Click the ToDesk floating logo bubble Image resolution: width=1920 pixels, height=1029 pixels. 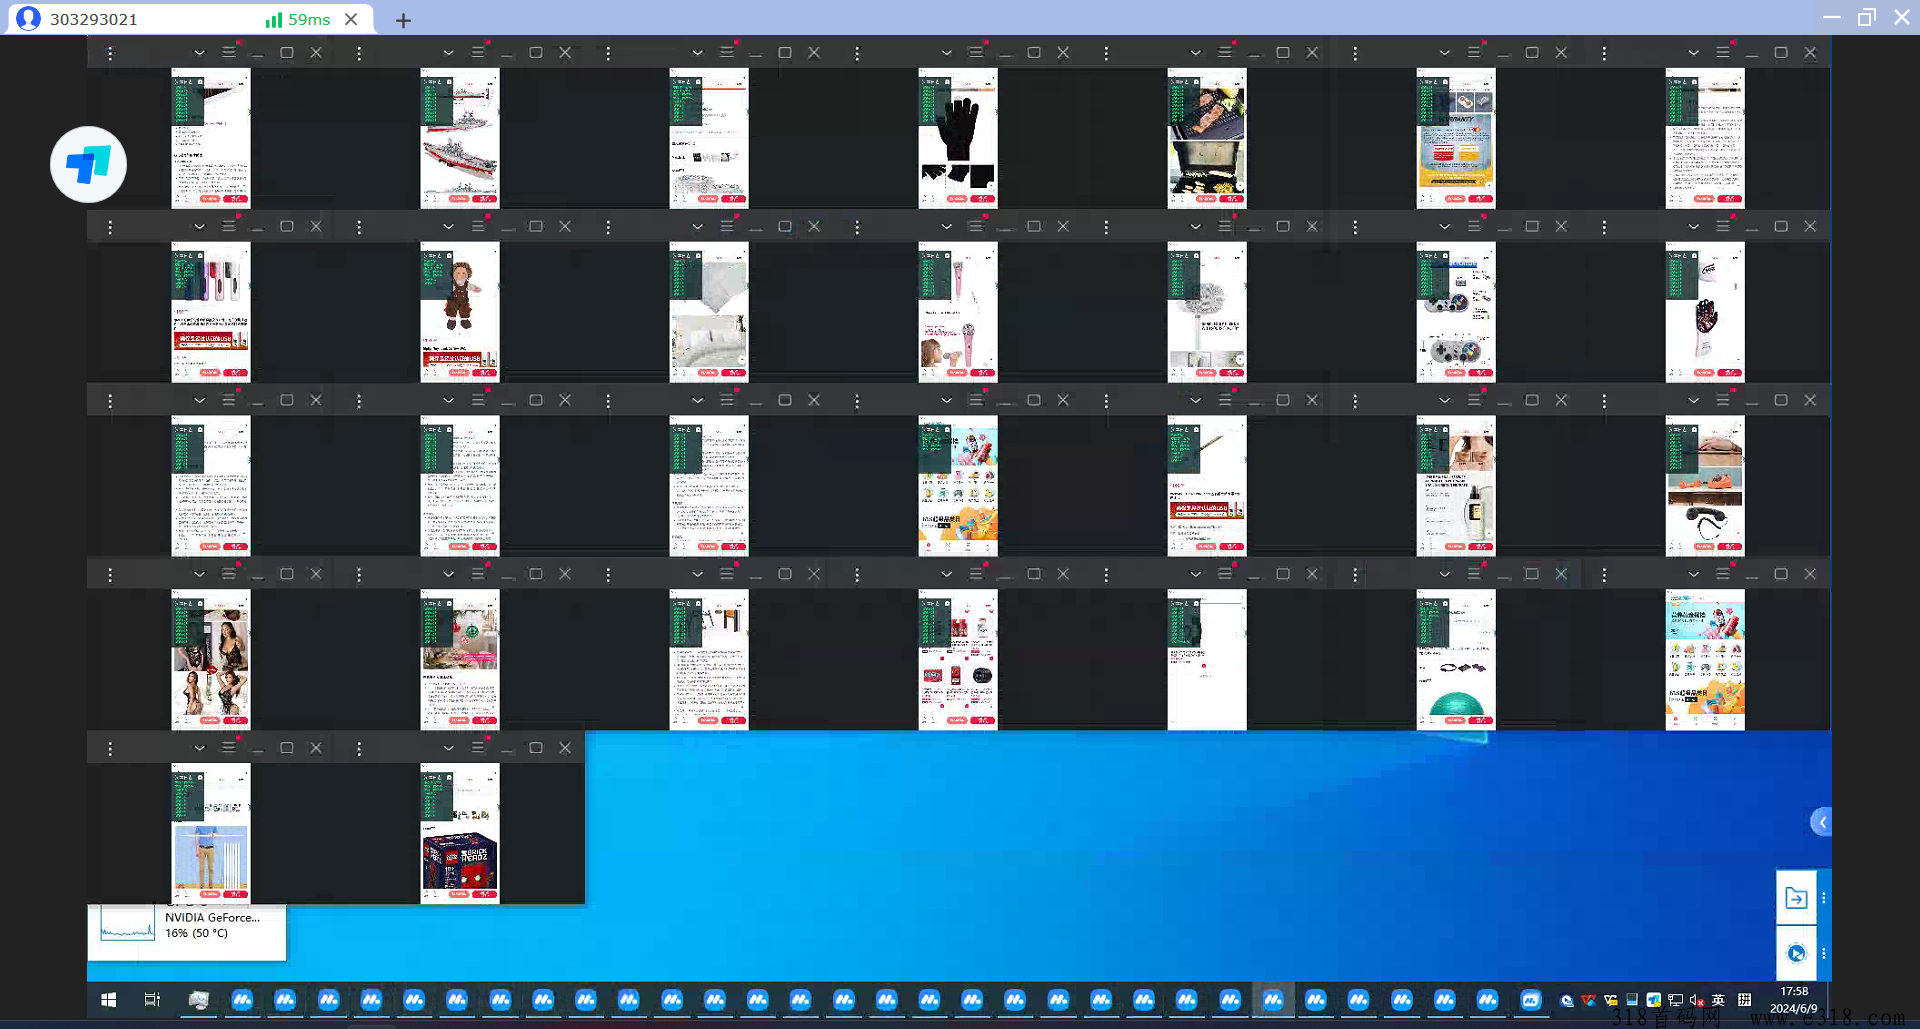[88, 165]
